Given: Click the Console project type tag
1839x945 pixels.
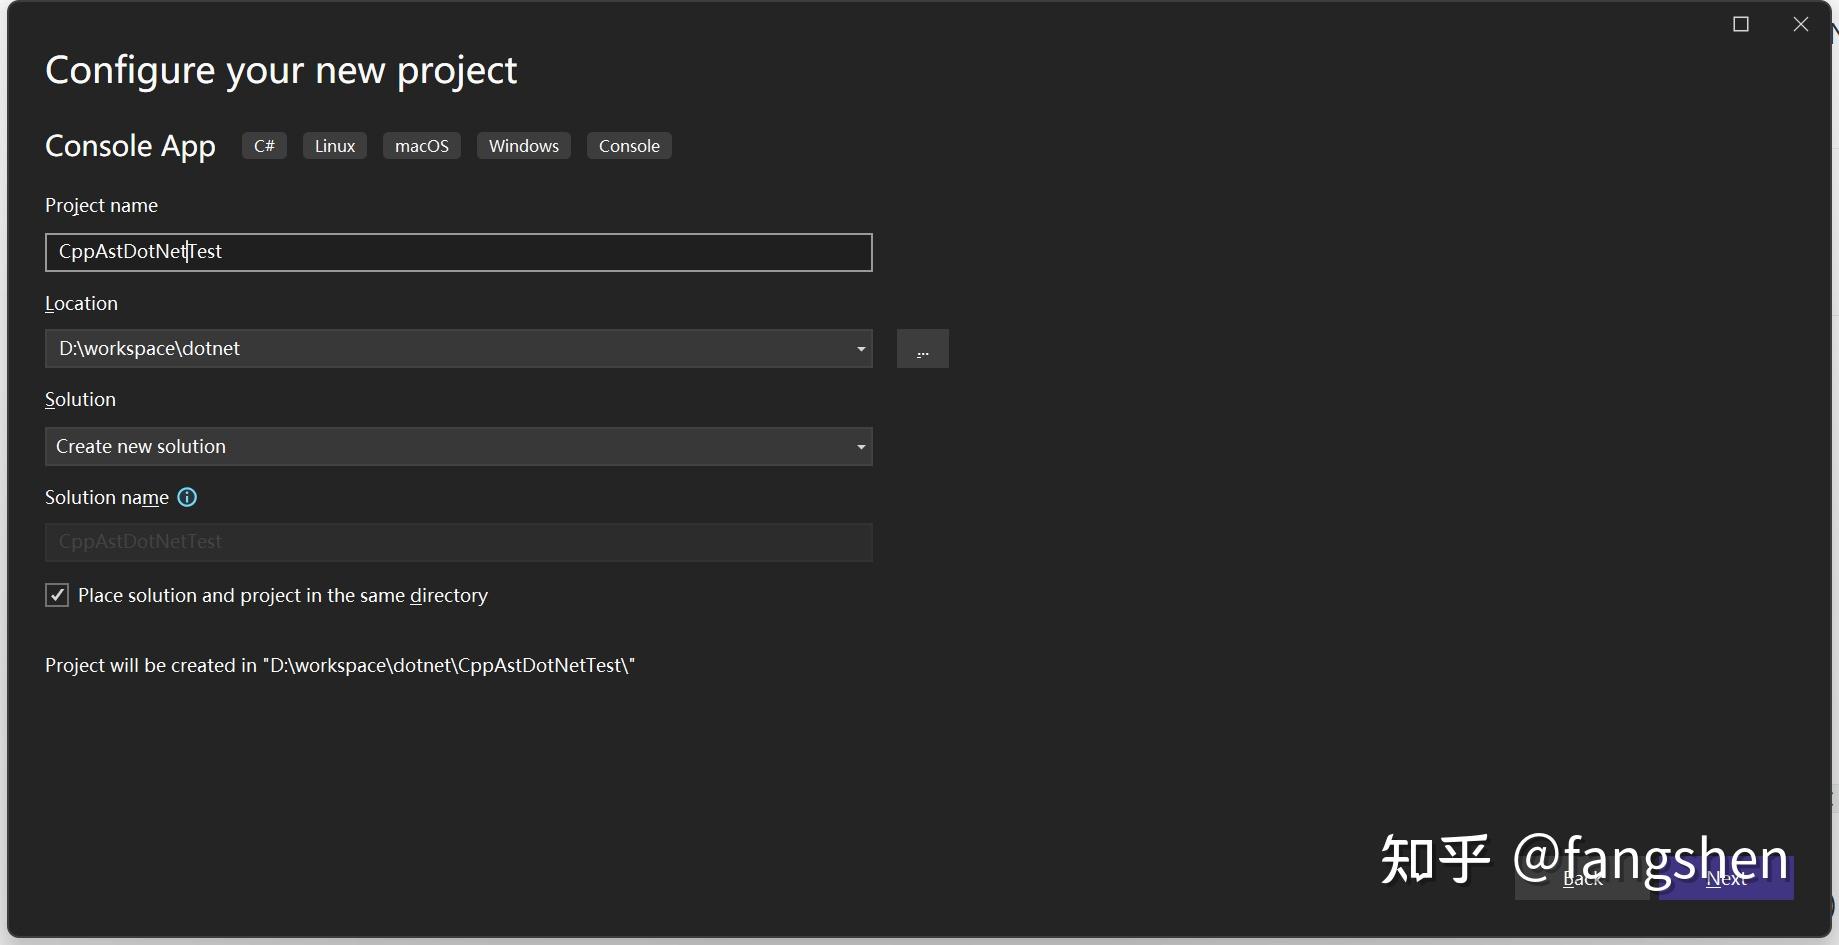Looking at the screenshot, I should tap(629, 146).
